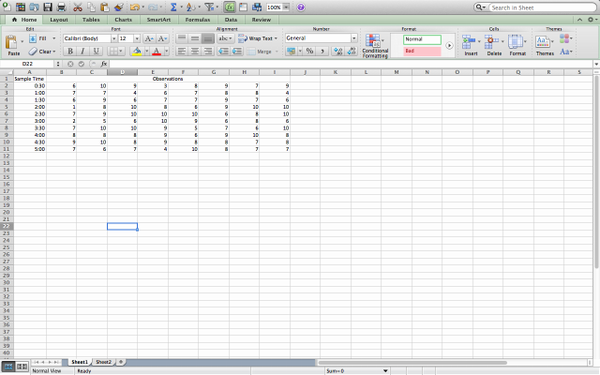Decrease decimal places
Viewport: 600px width, 375px height.
[351, 51]
